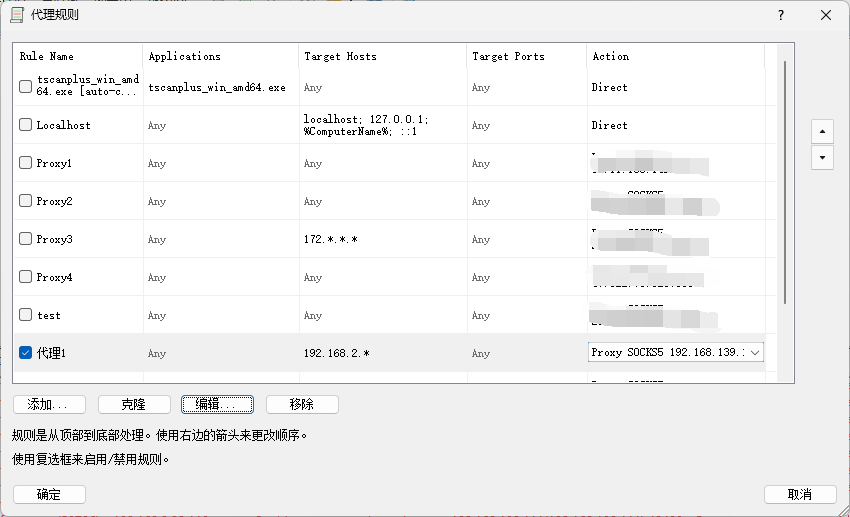
Task: Click the rules list vertical scrollbar
Action: click(x=784, y=182)
